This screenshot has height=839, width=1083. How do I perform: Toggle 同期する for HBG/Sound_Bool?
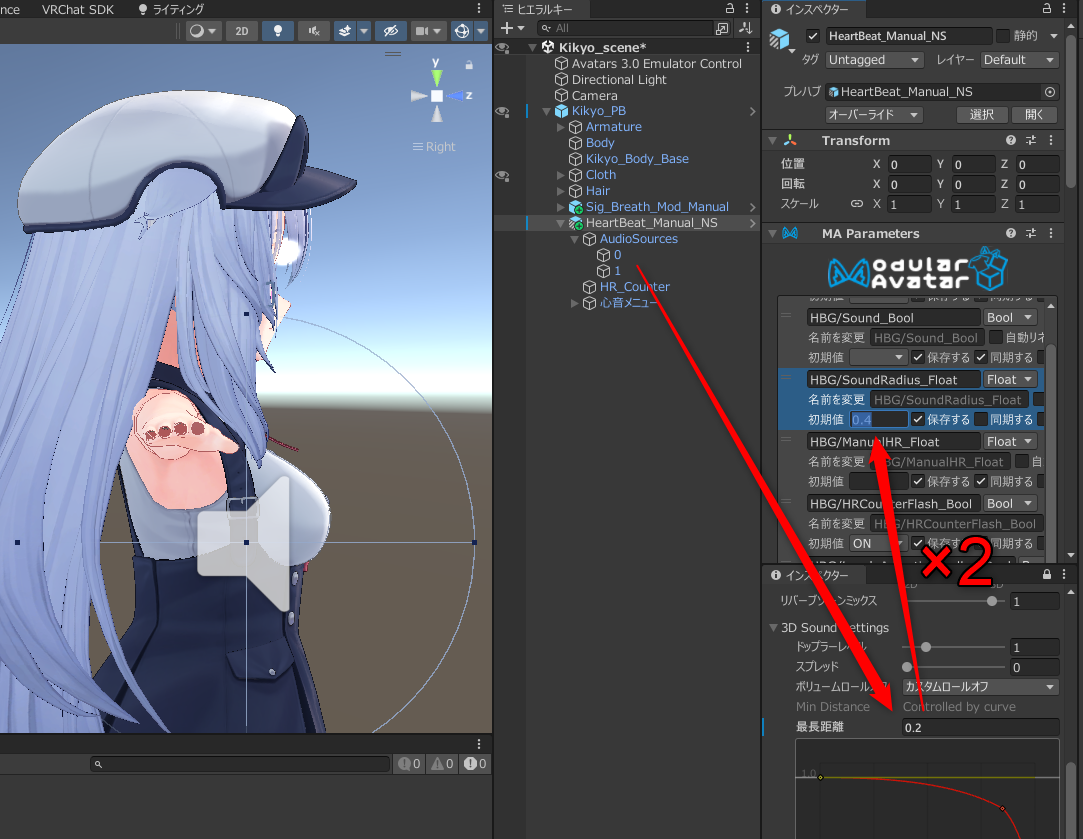[981, 357]
